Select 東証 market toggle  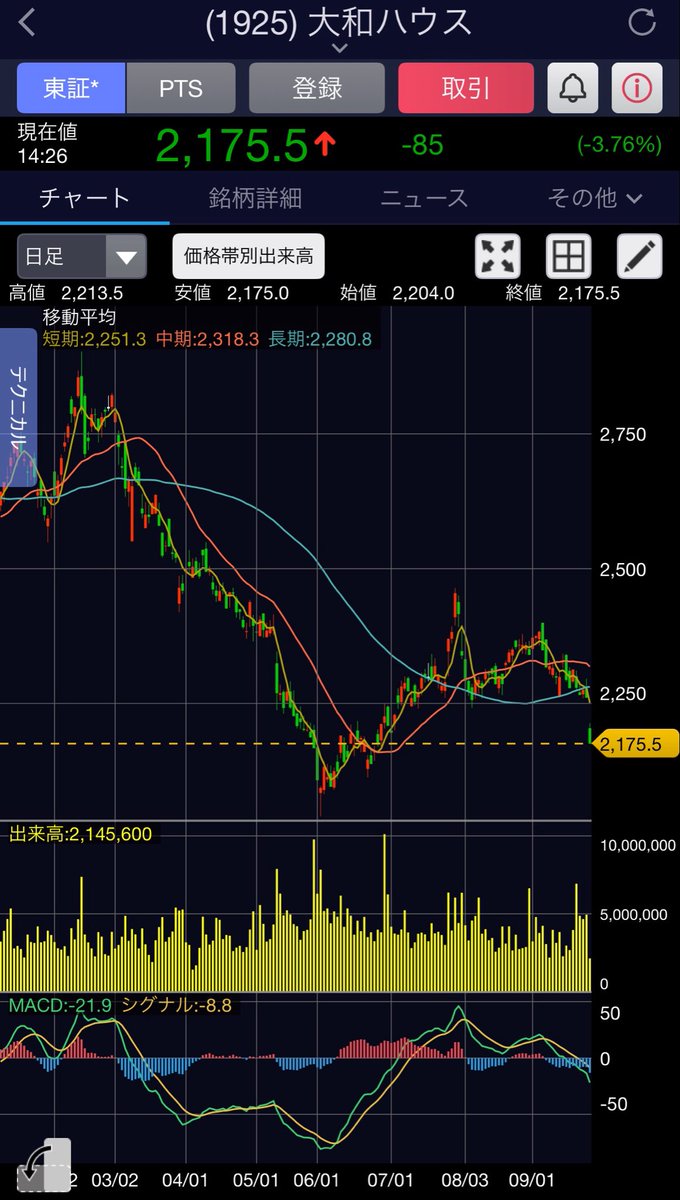pos(71,88)
